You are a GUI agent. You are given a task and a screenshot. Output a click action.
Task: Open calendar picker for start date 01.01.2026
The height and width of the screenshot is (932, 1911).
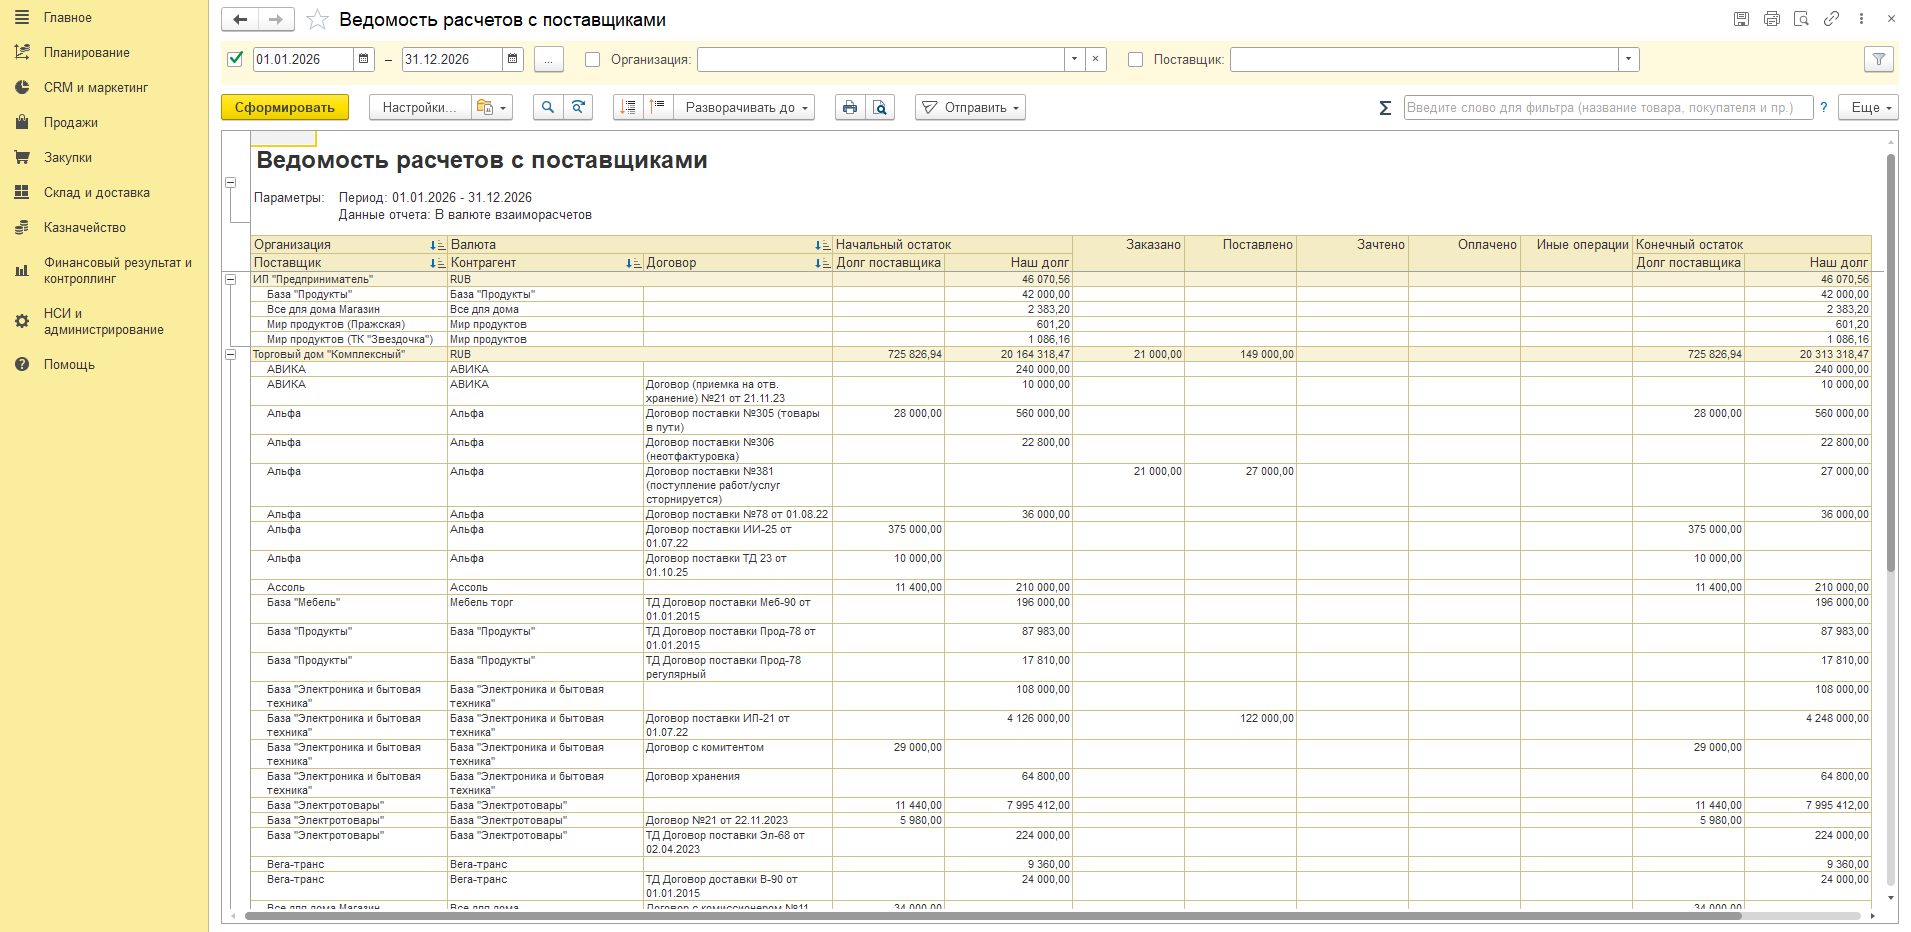click(364, 60)
